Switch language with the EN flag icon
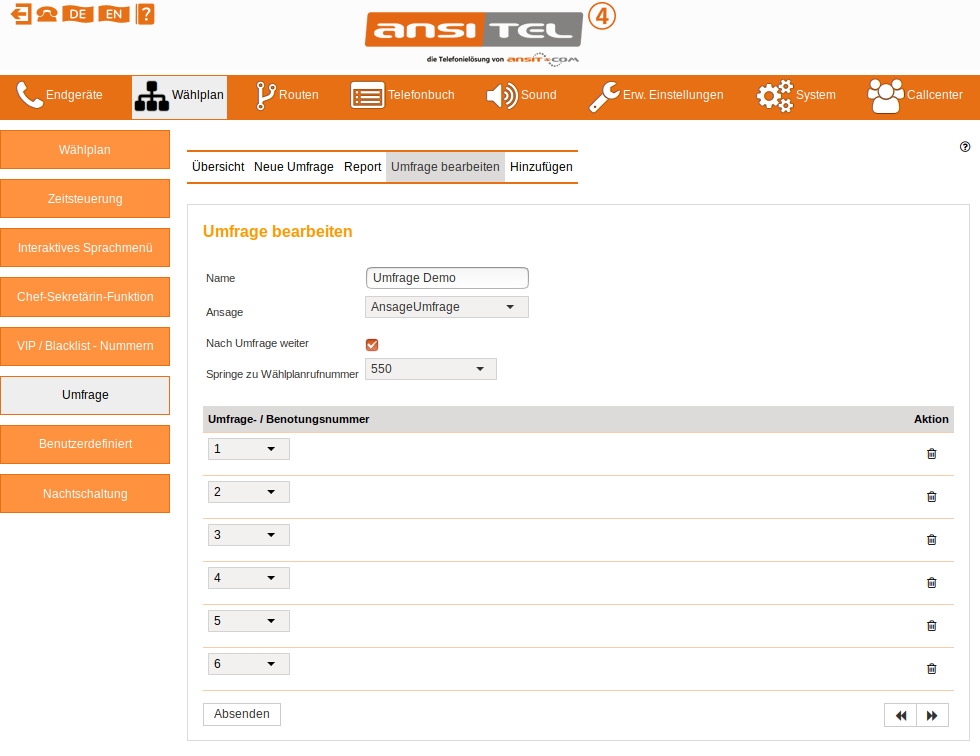This screenshot has height=756, width=980. point(113,14)
